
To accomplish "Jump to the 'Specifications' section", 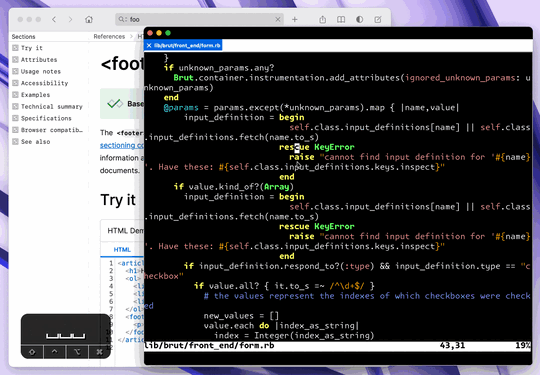I will [46, 118].
